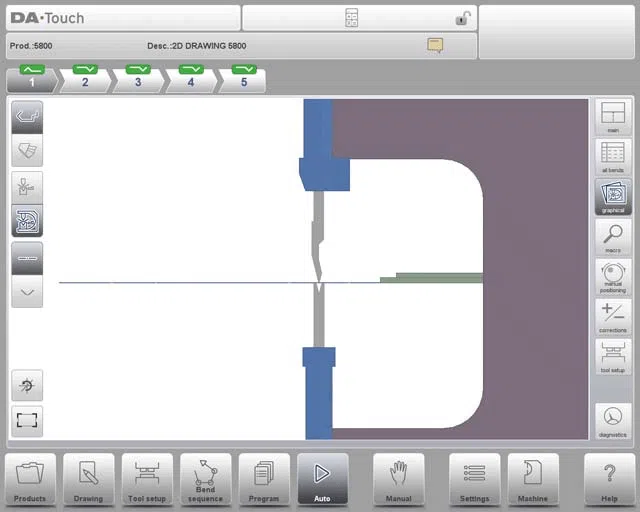
Task: Select bend step 3
Action: click(138, 79)
